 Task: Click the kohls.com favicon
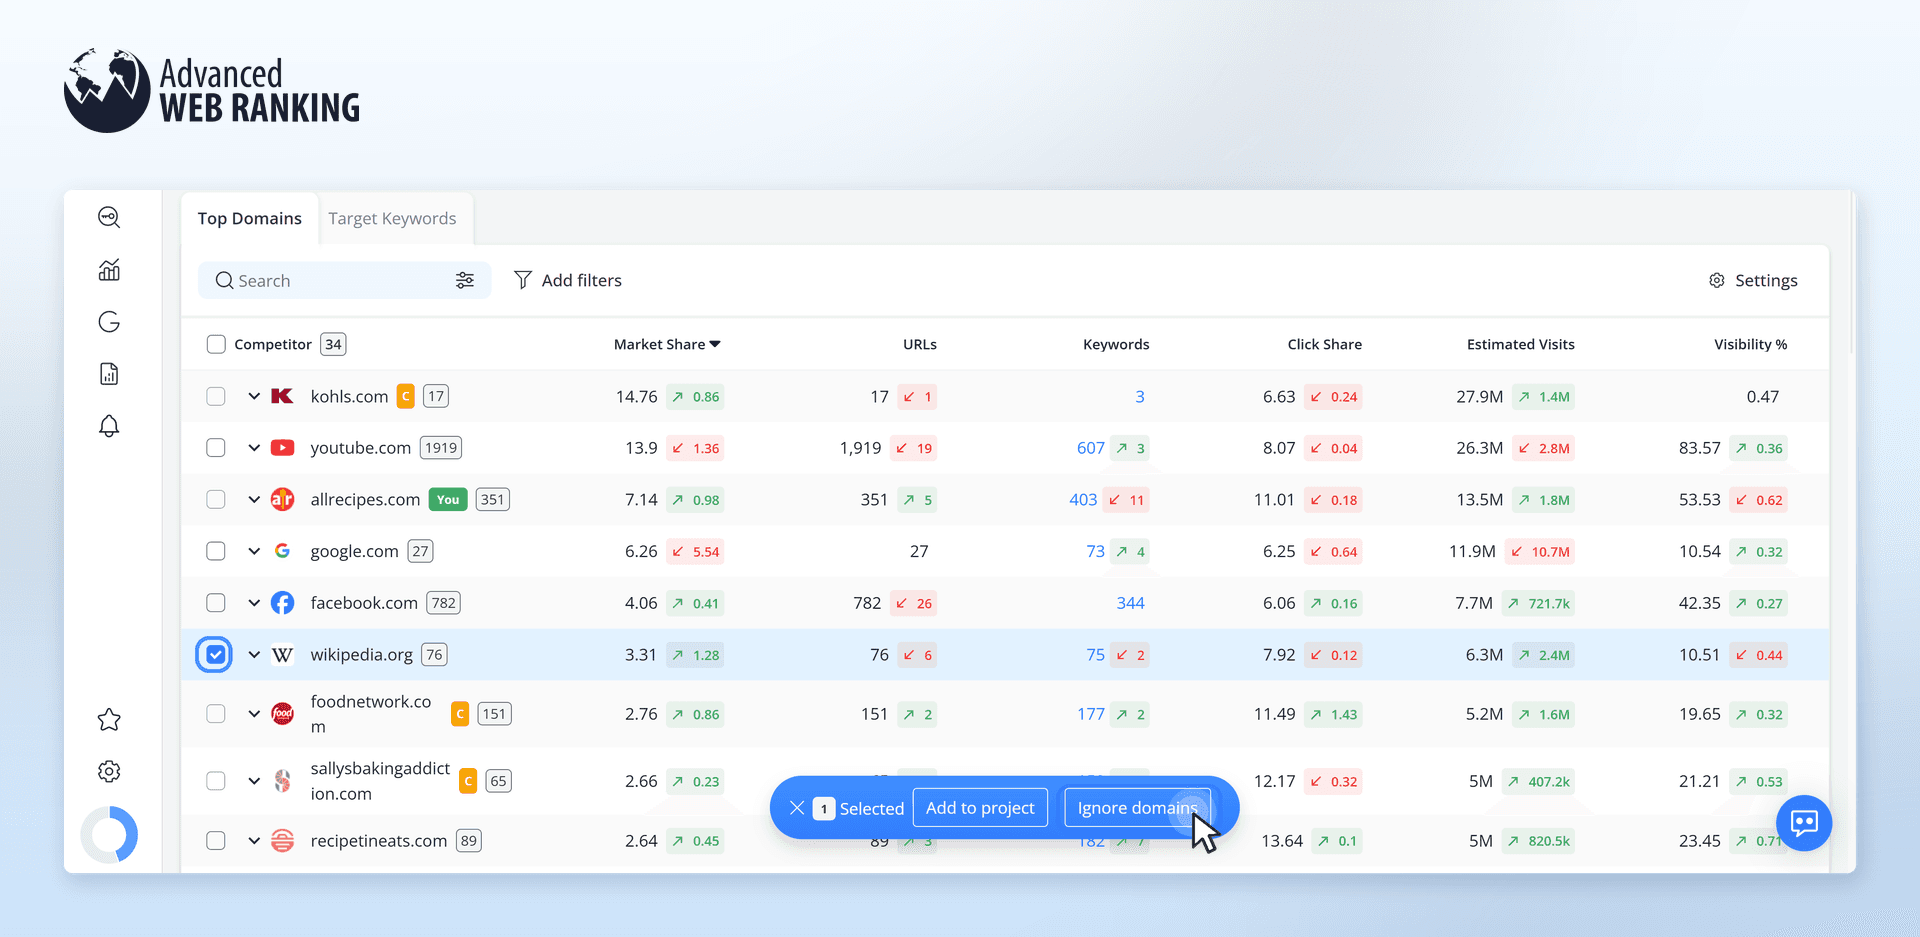coord(283,396)
